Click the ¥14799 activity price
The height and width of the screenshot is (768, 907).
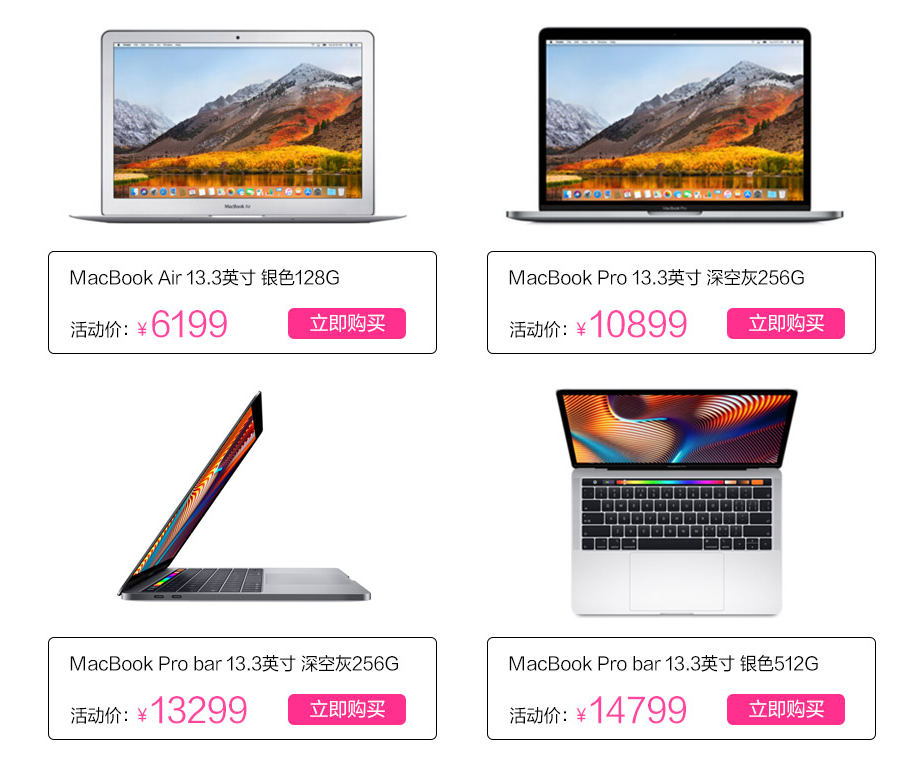[632, 710]
